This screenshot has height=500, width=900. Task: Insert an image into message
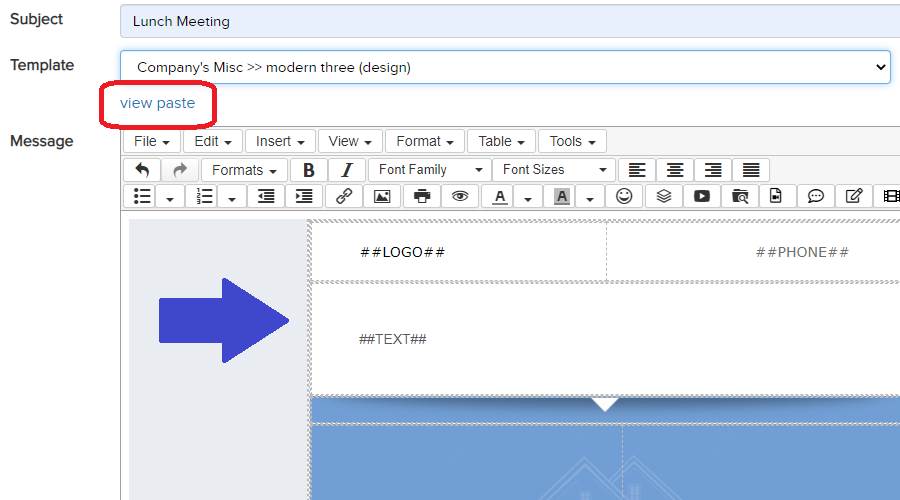point(382,196)
